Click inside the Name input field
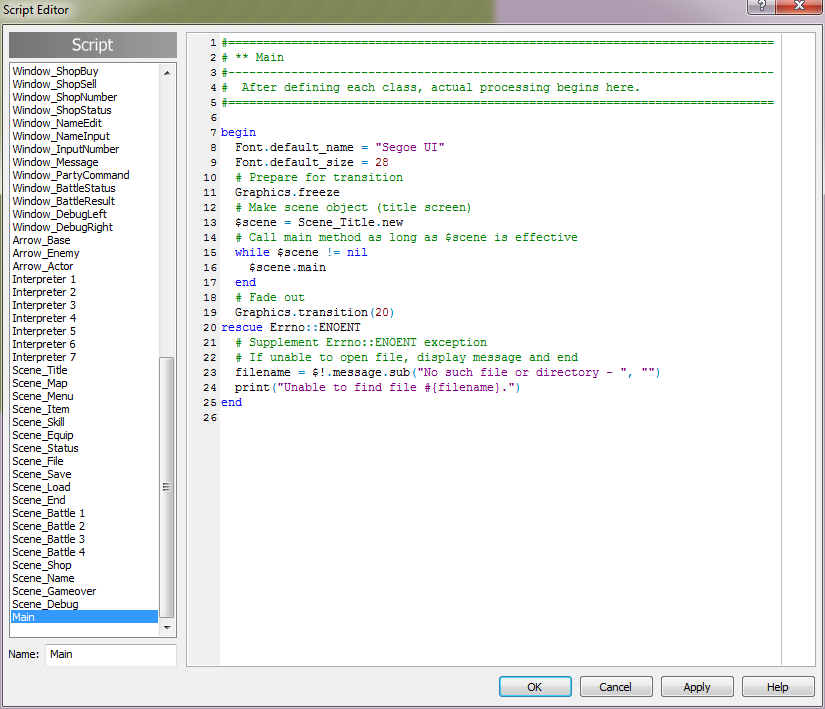Image resolution: width=825 pixels, height=709 pixels. pyautogui.click(x=110, y=654)
